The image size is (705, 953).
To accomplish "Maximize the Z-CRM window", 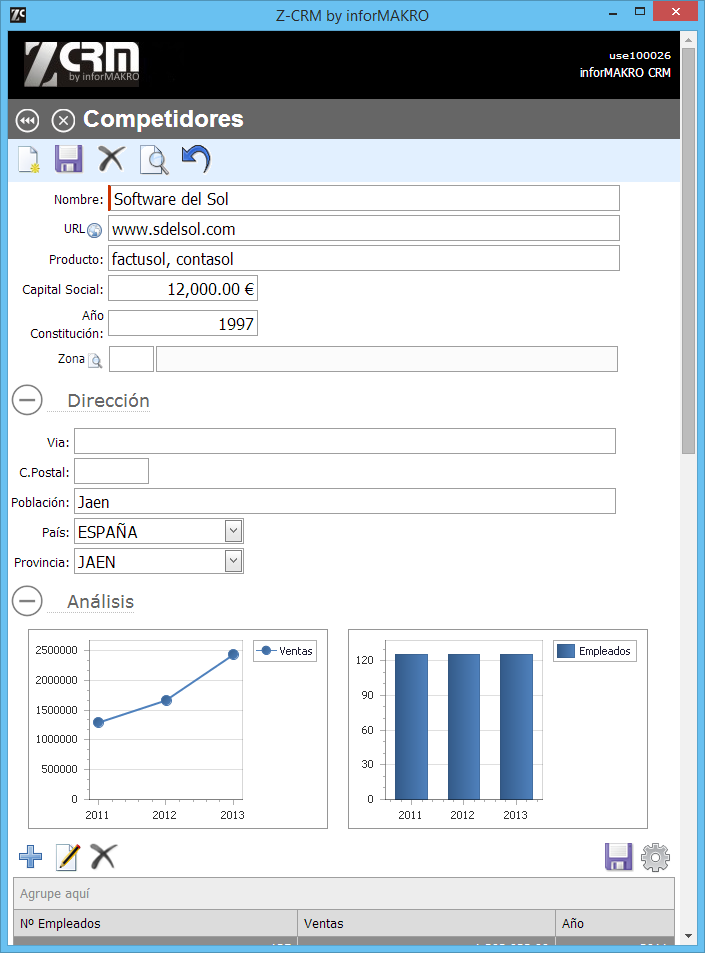I will click(x=639, y=12).
